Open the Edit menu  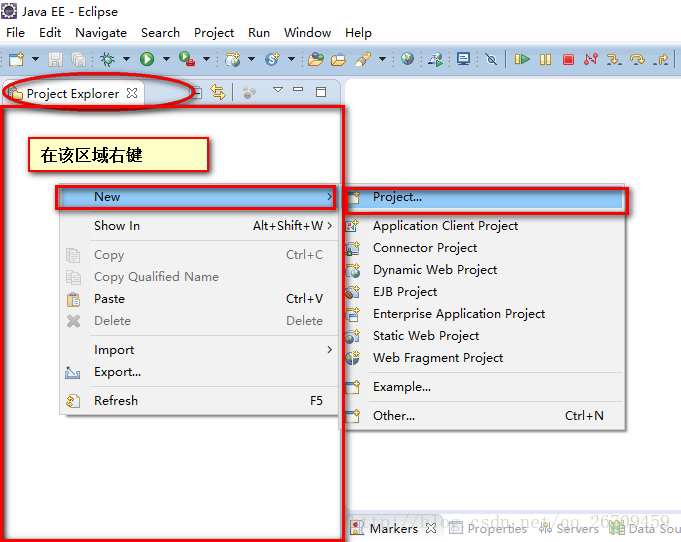coord(50,33)
